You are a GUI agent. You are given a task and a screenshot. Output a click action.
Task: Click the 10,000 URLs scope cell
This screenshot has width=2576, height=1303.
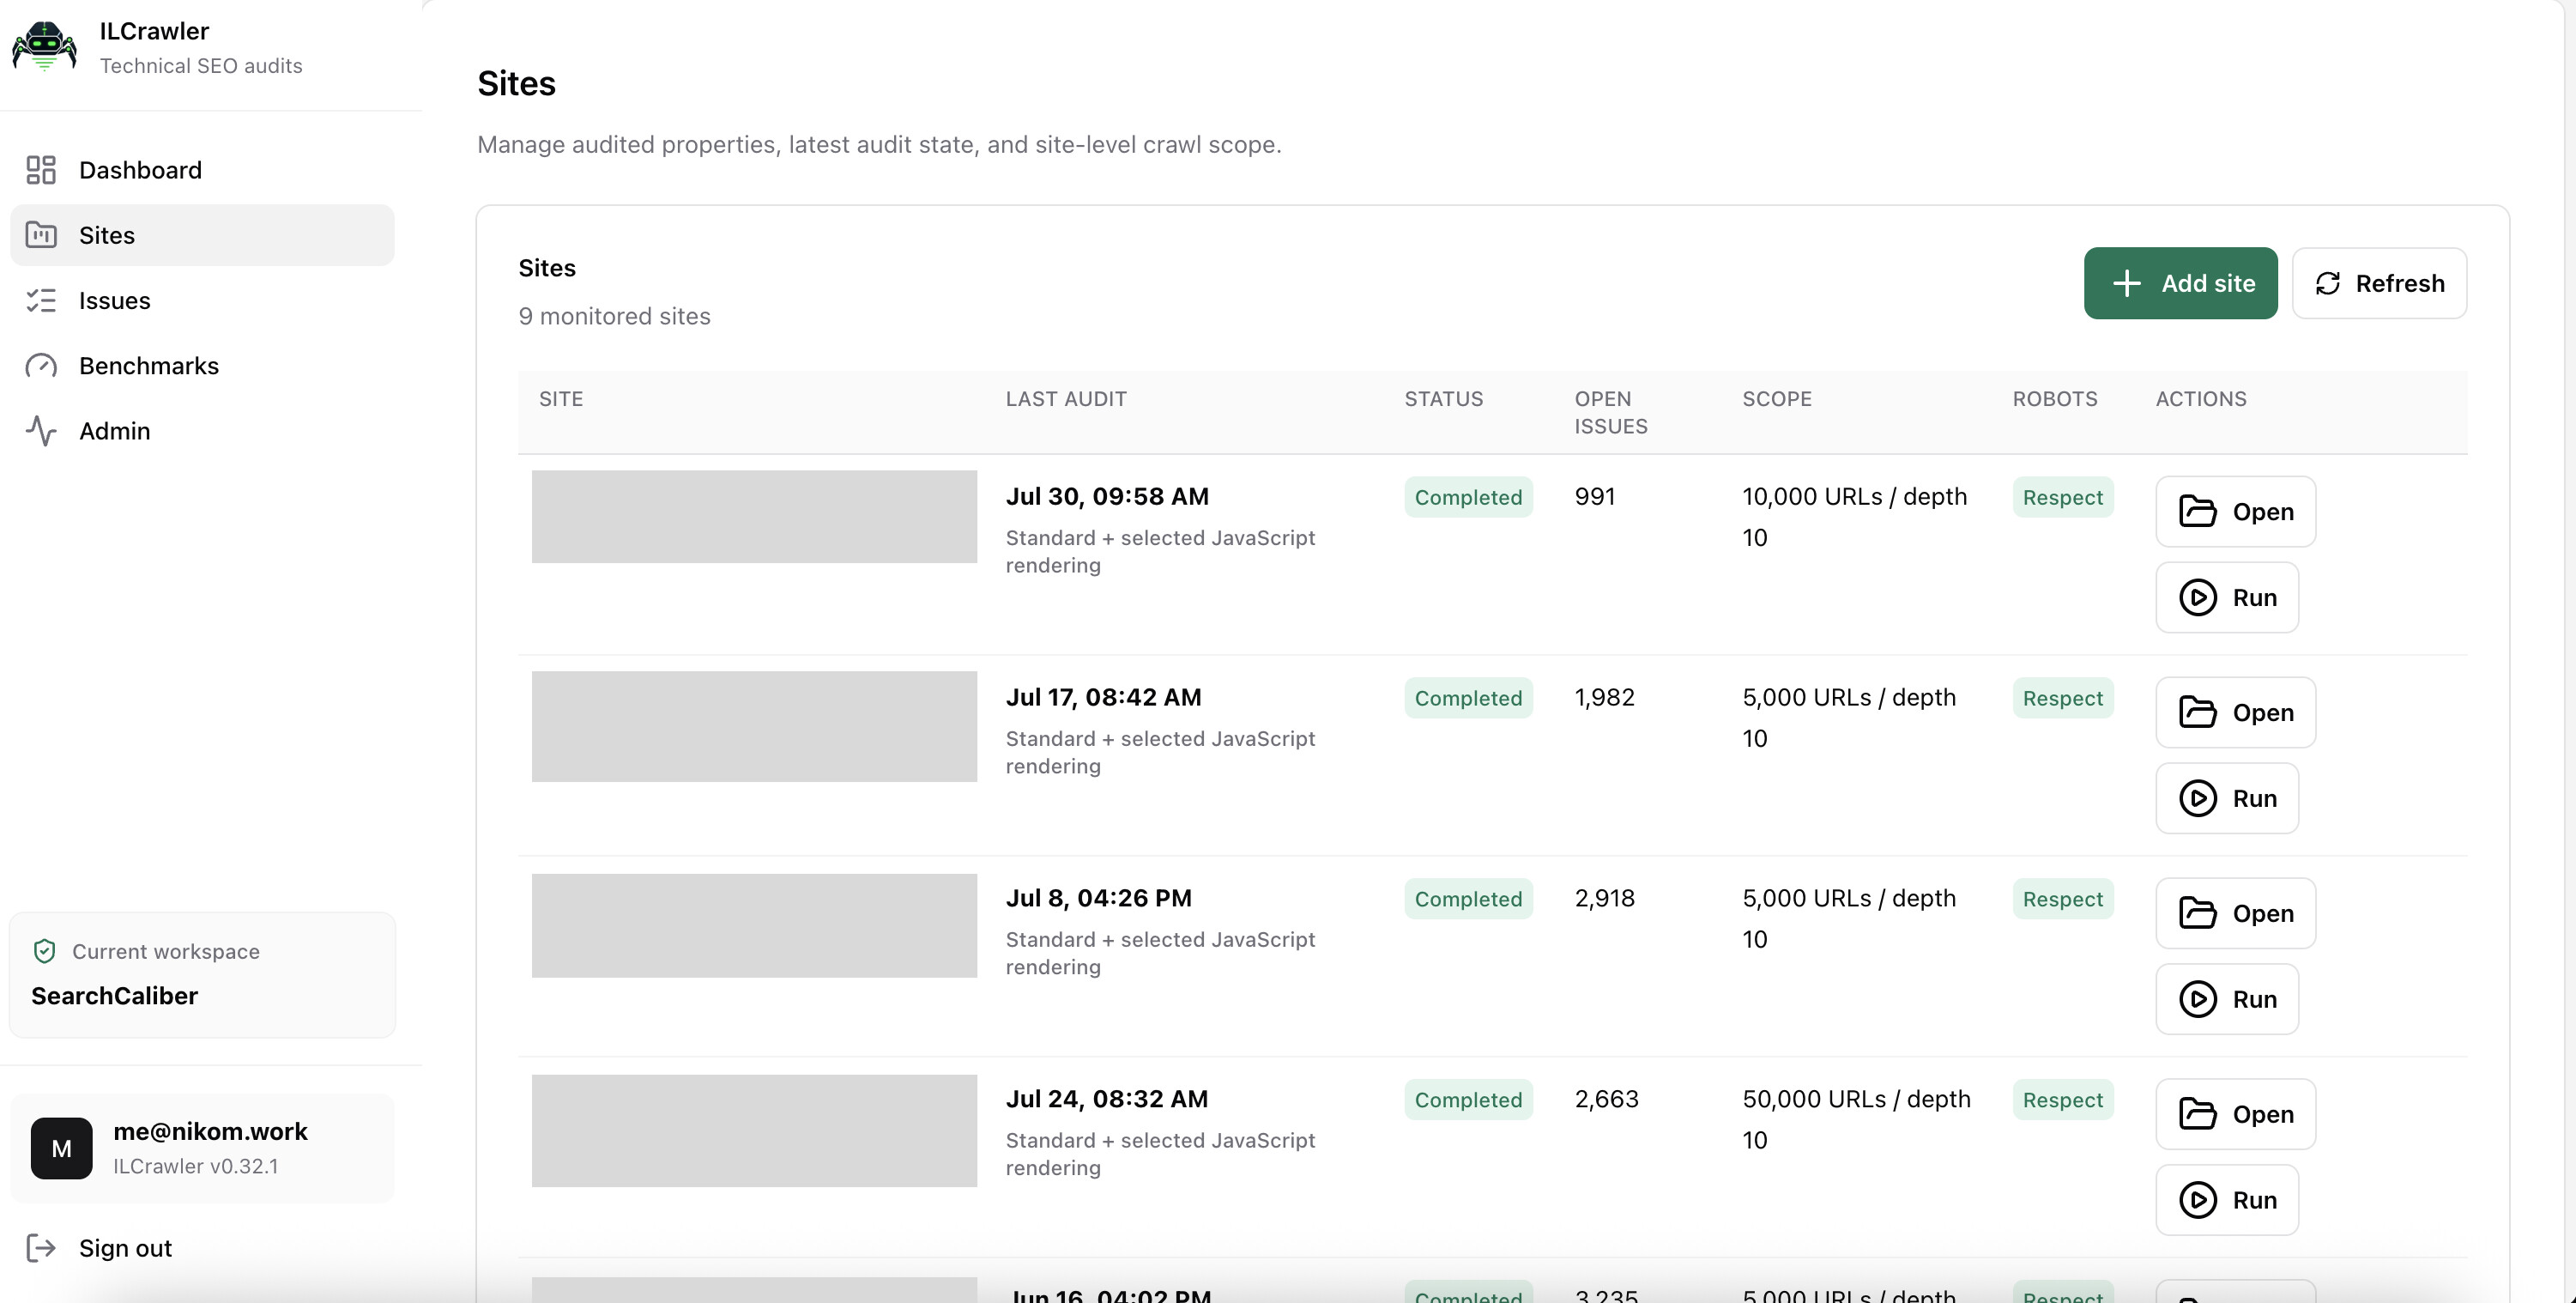coord(1855,517)
